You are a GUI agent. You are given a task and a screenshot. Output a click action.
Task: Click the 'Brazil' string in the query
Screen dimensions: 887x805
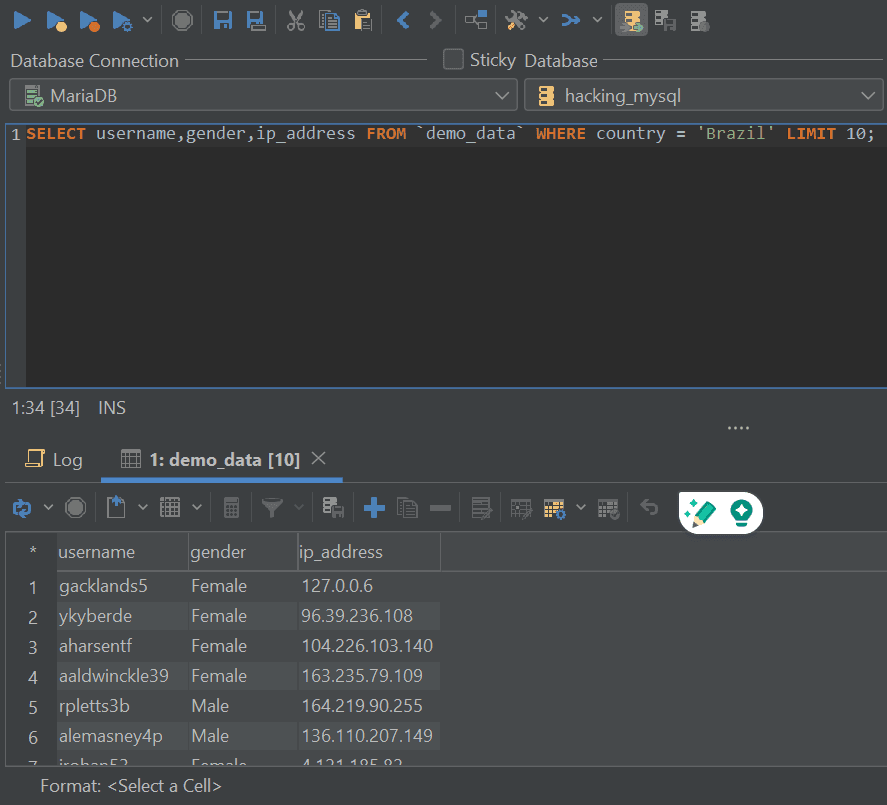click(735, 134)
